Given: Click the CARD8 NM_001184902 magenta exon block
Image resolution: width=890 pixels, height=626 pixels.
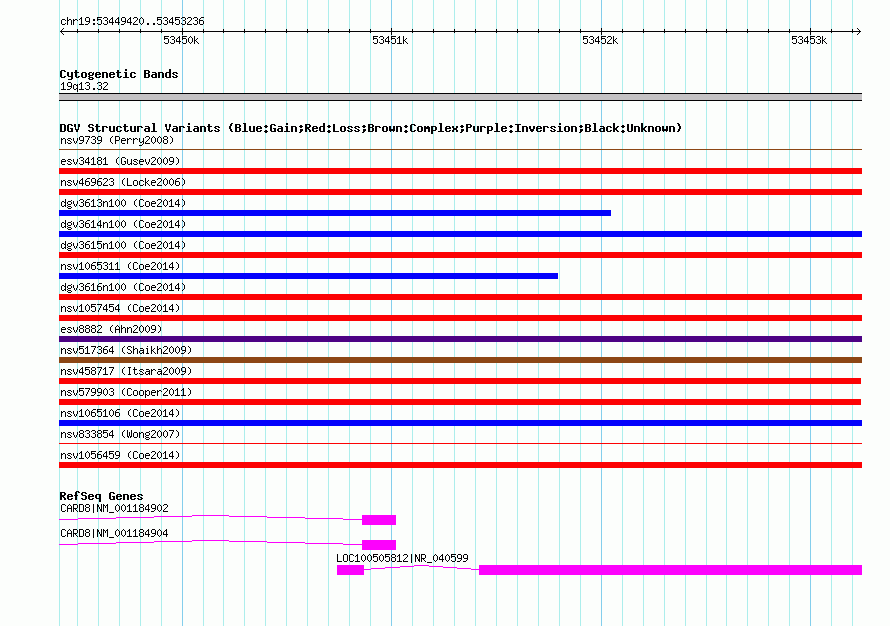Looking at the screenshot, I should 379,520.
